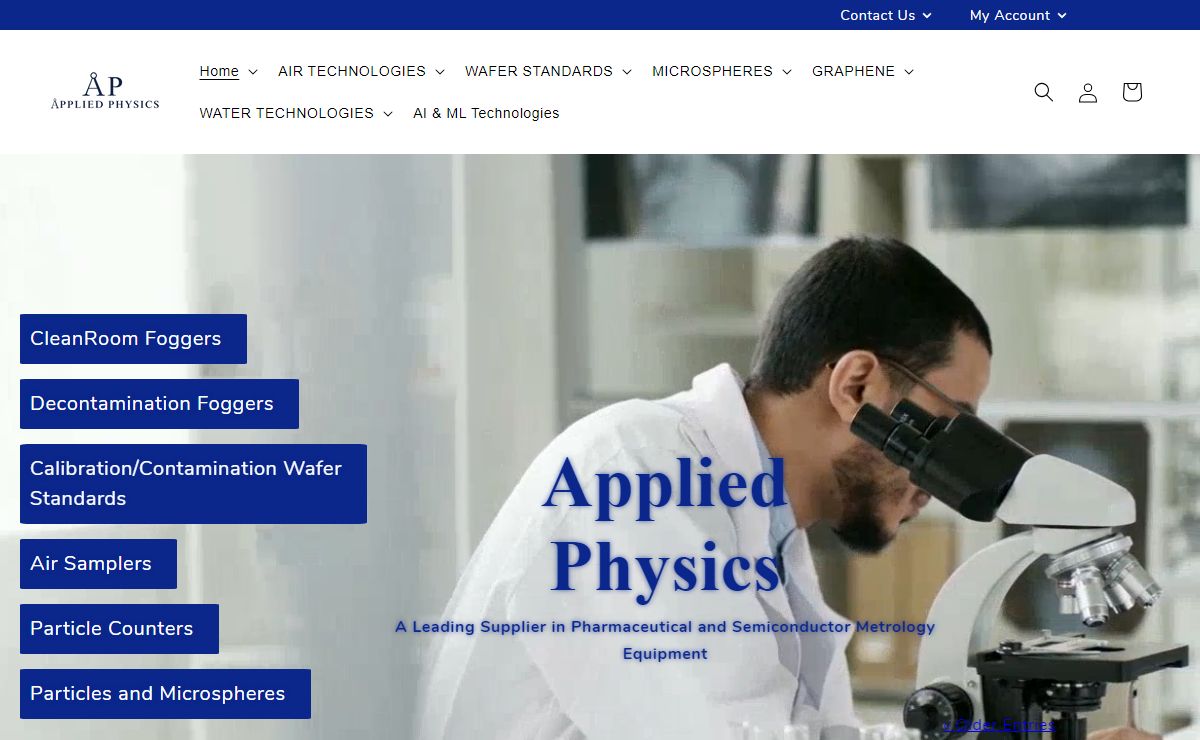The image size is (1200, 740).
Task: Click the Applied Physics logo
Action: [105, 91]
